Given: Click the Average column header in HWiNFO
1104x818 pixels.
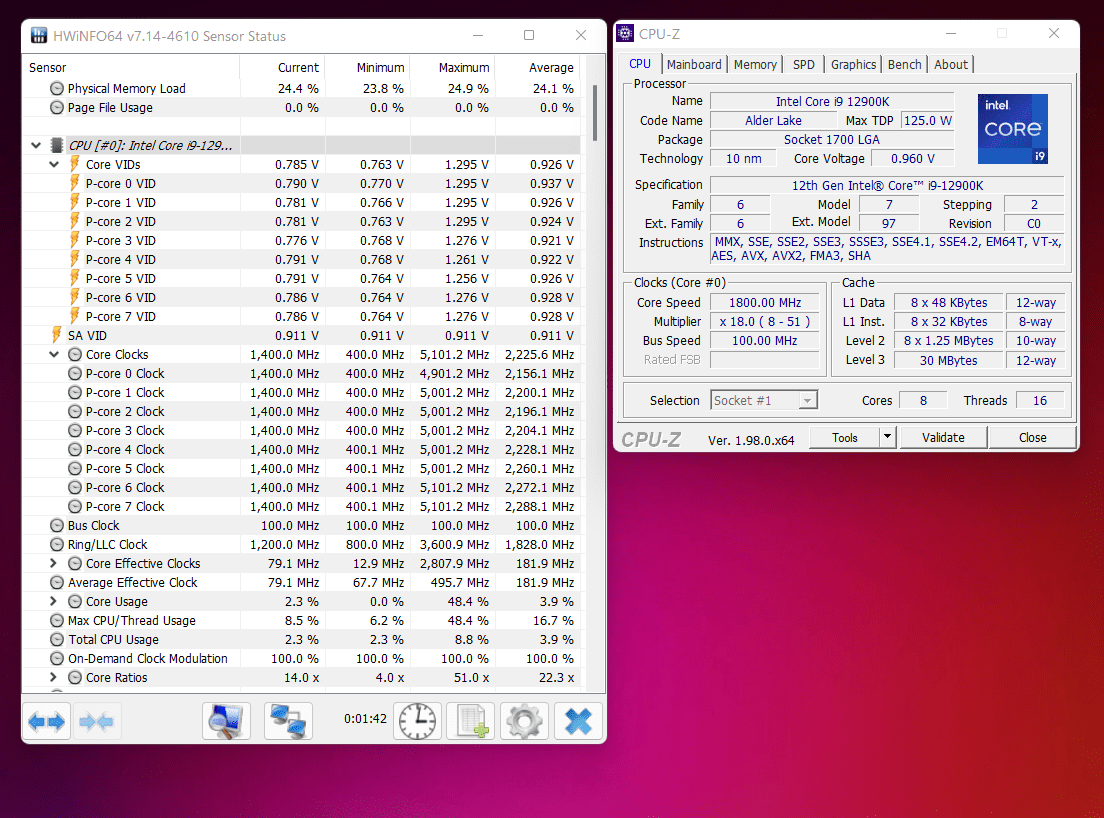Looking at the screenshot, I should 538,68.
